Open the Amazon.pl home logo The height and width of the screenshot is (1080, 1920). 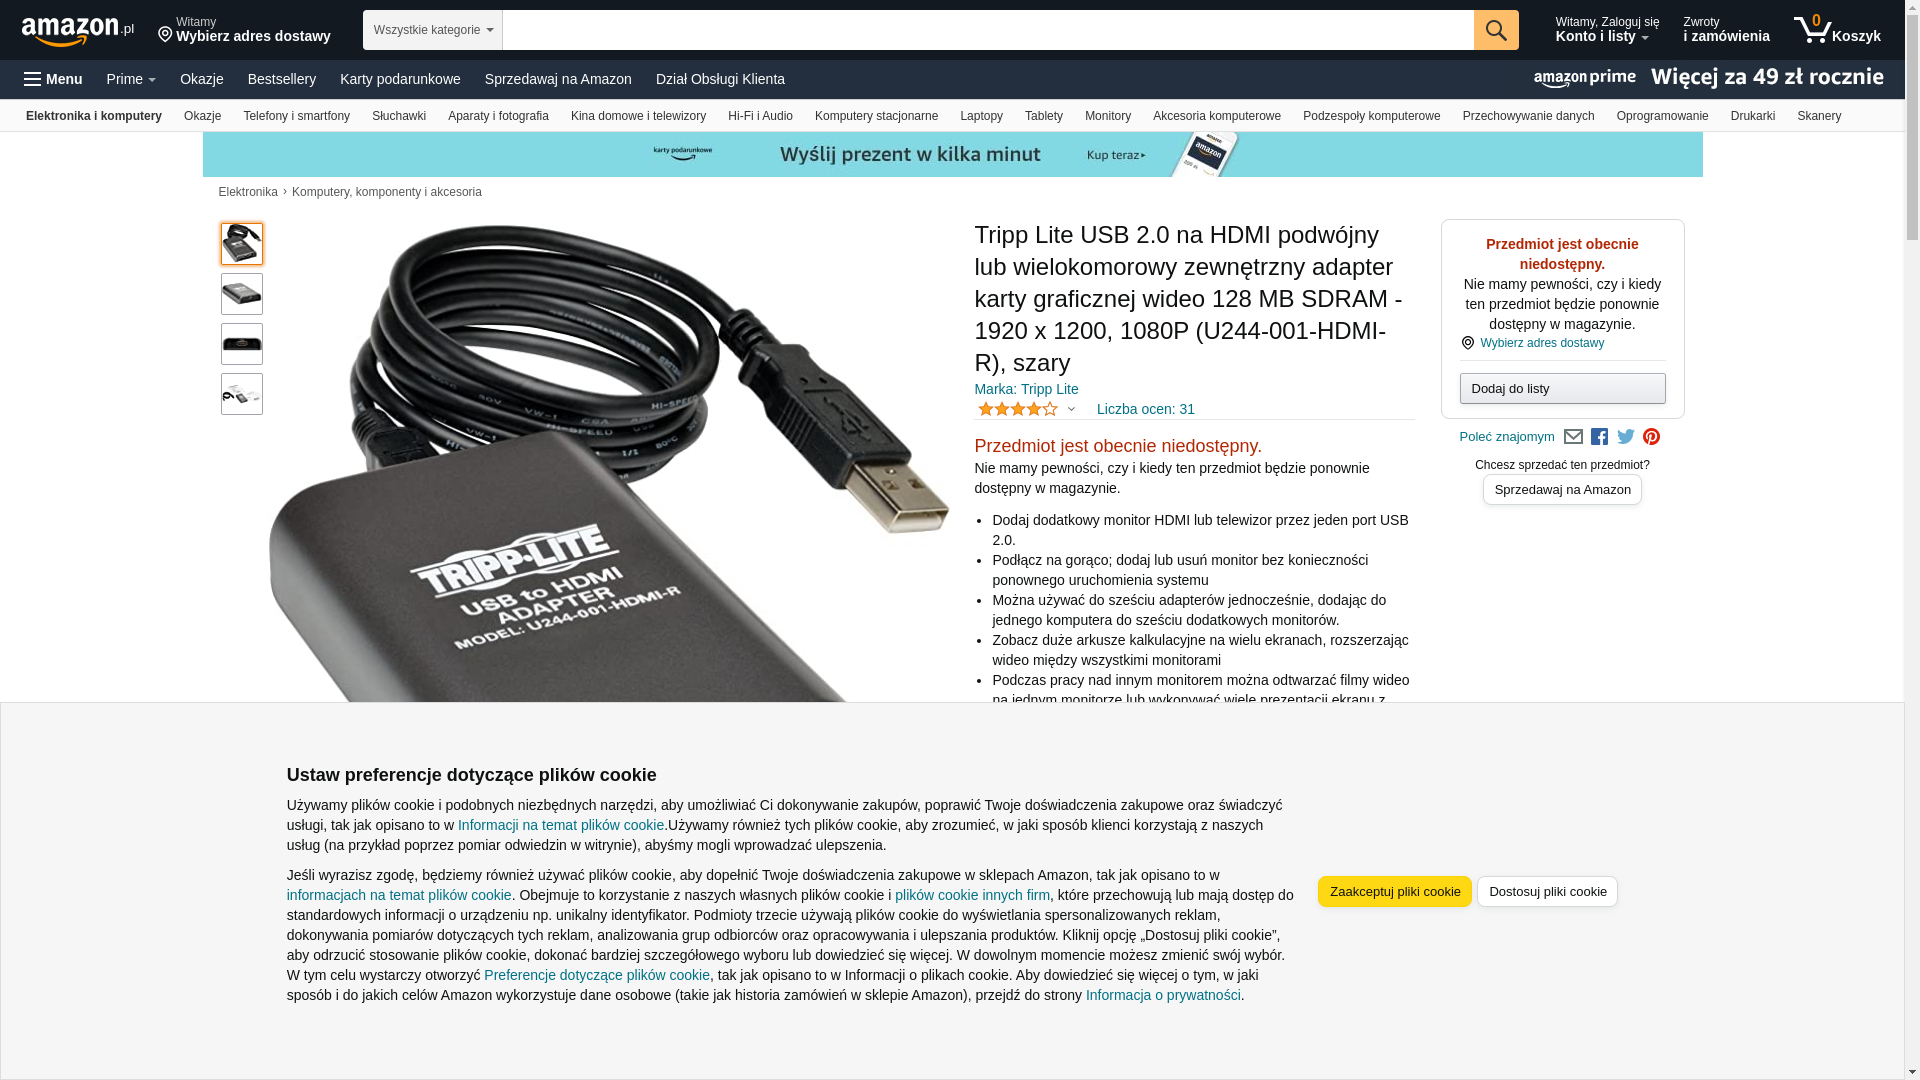(x=77, y=31)
